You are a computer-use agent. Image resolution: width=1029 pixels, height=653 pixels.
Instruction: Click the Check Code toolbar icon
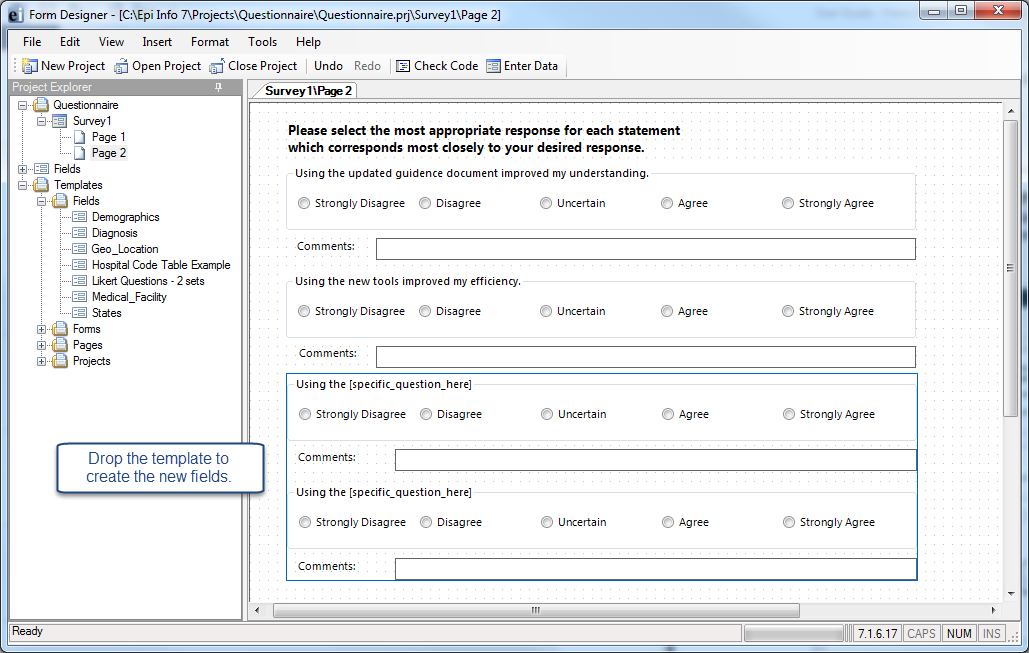point(403,66)
